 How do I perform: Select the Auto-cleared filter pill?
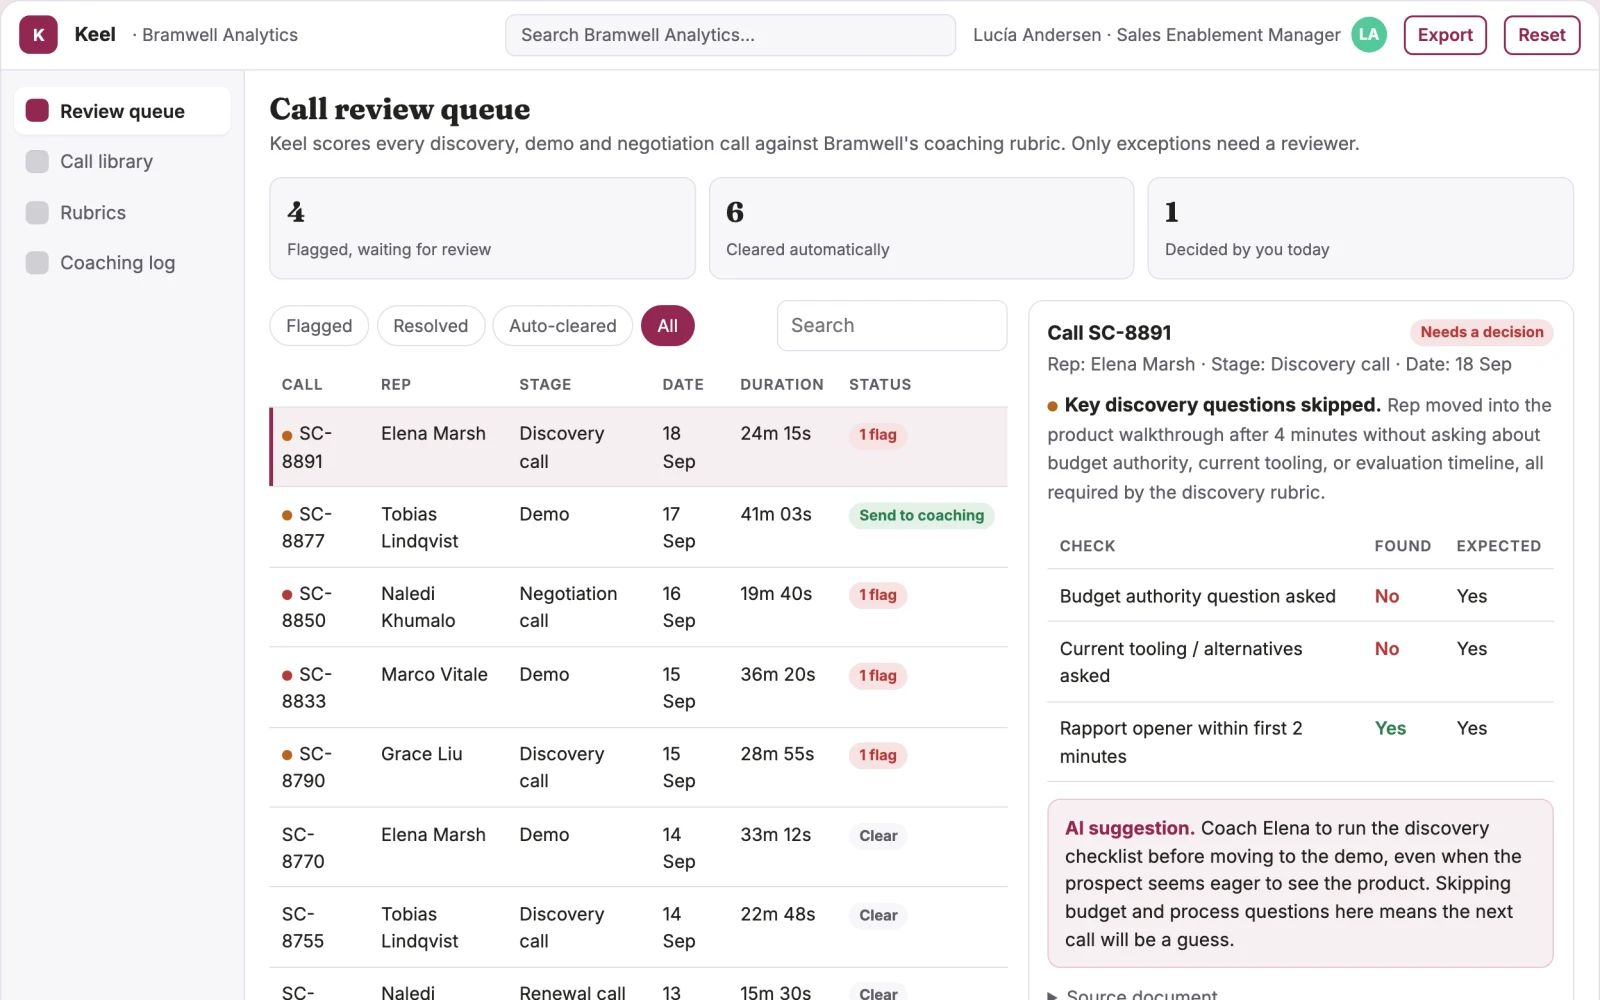[x=563, y=326]
